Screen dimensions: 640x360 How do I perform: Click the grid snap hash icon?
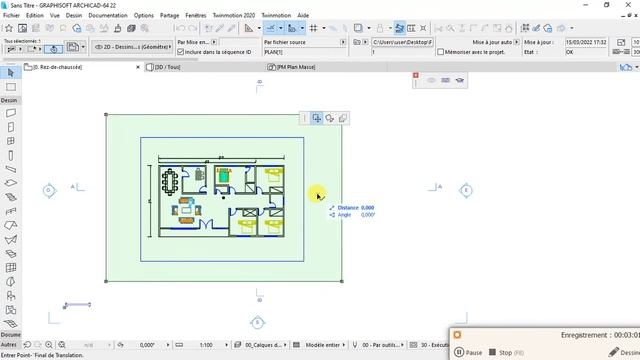click(x=313, y=28)
